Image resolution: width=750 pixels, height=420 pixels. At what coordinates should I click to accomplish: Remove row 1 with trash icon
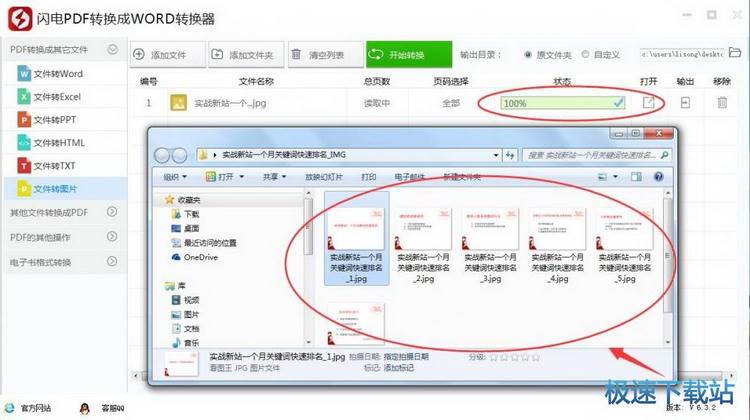[722, 102]
